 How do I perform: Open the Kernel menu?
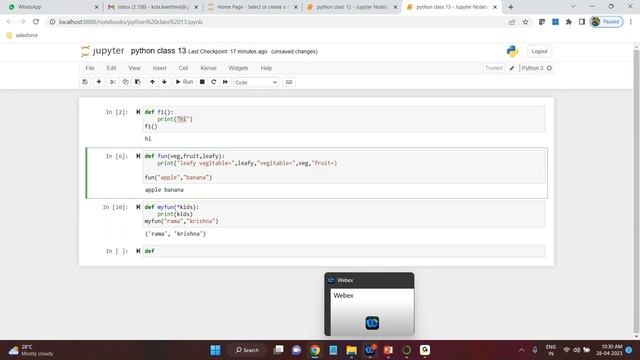(x=208, y=68)
